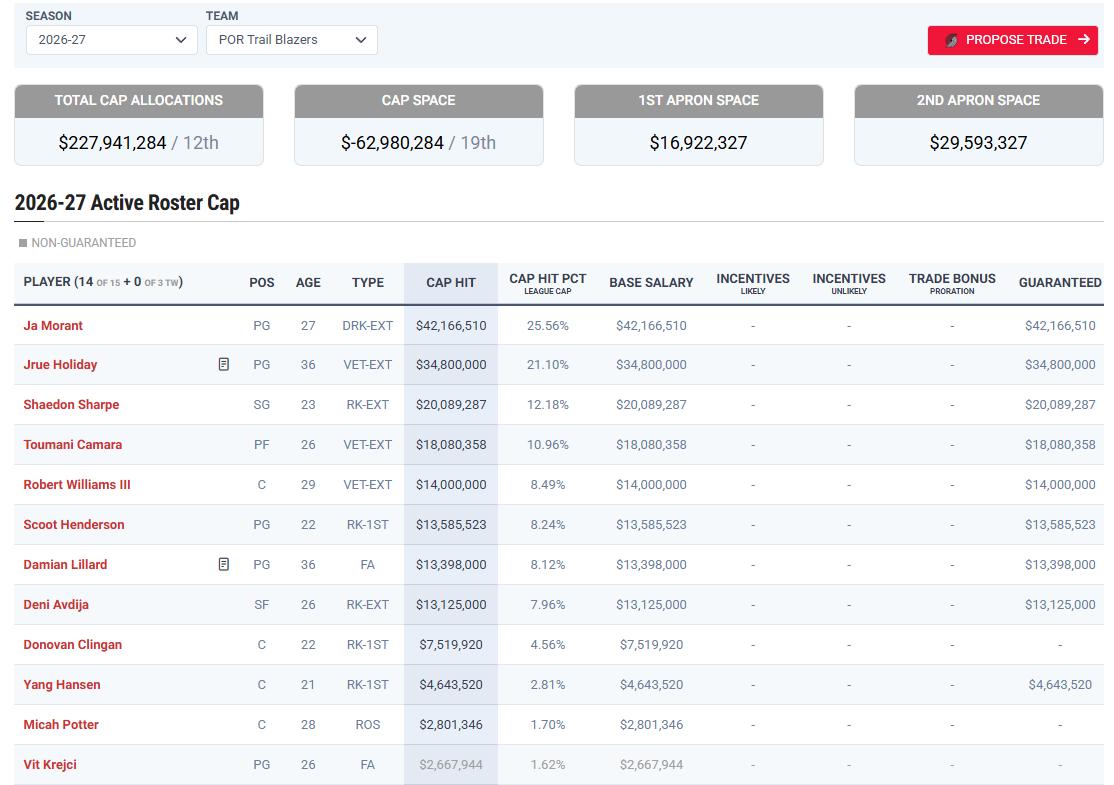Click the arrow icon on Propose Trade
Image resolution: width=1114 pixels, height=785 pixels.
pyautogui.click(x=1083, y=40)
